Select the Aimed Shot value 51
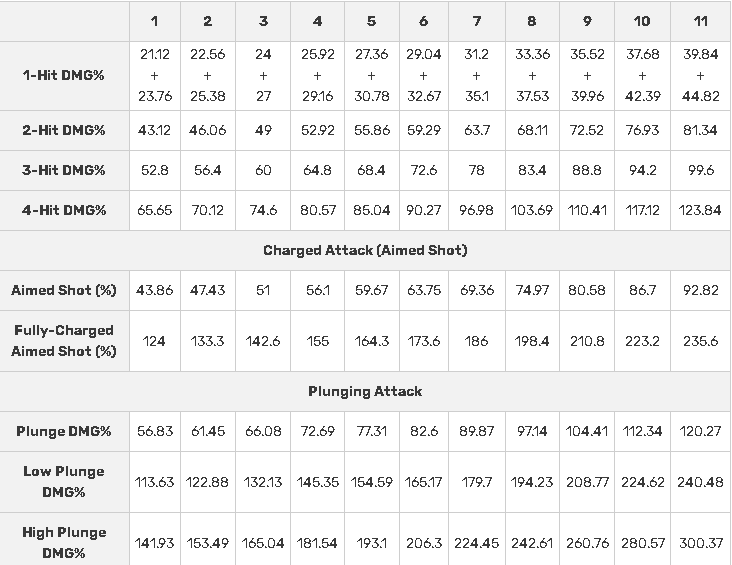The width and height of the screenshot is (732, 565). (x=263, y=290)
